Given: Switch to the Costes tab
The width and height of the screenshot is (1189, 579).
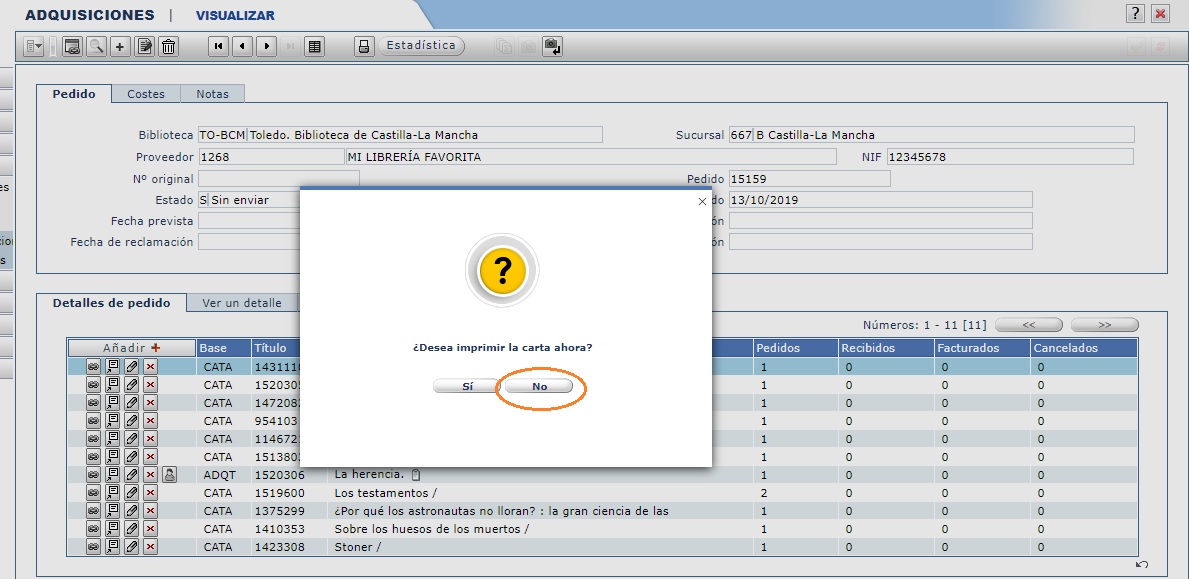Looking at the screenshot, I should (x=146, y=94).
